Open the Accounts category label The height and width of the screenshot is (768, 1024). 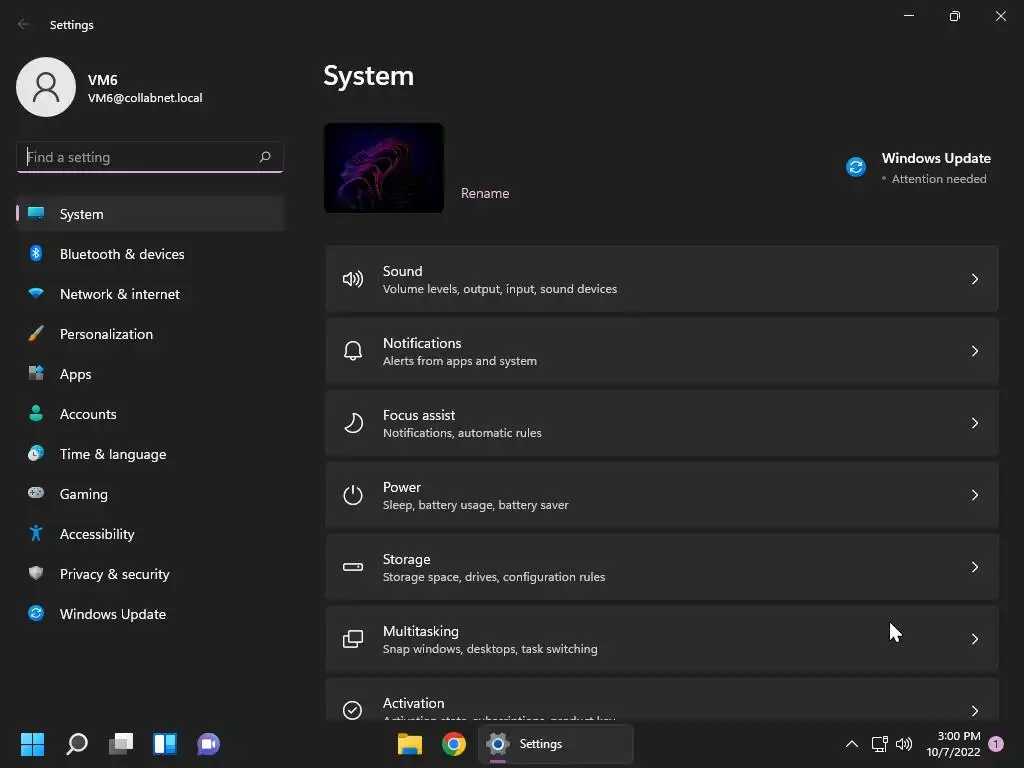[x=88, y=414]
